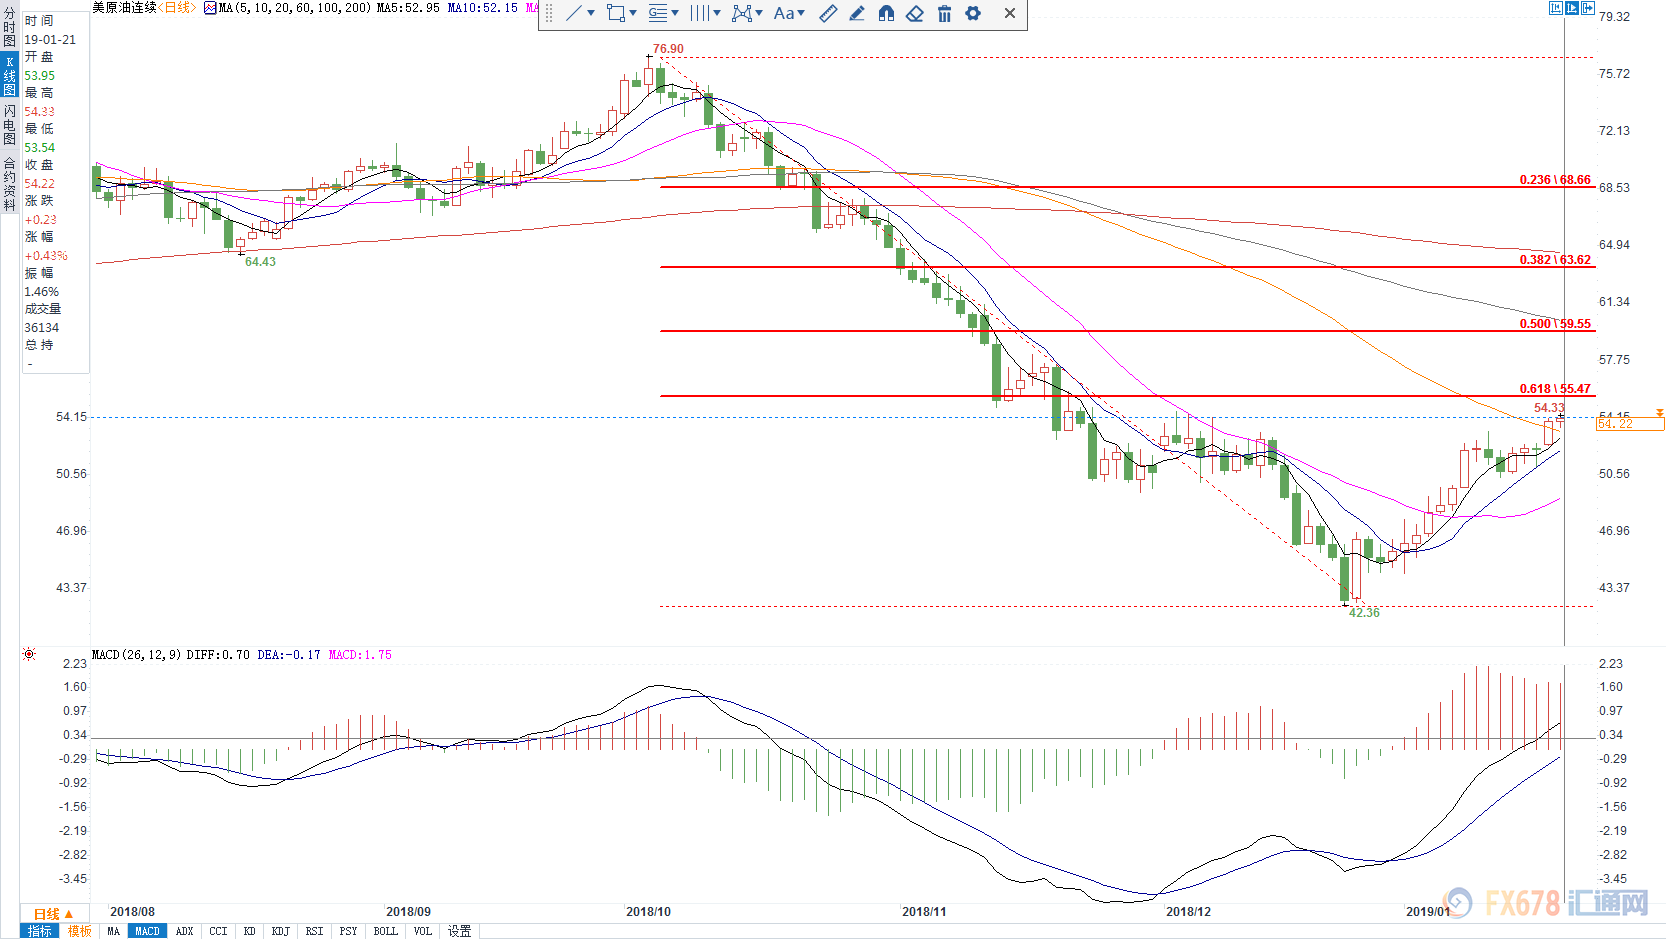
Task: Click the exit-arrow icon top right
Action: 1588,8
